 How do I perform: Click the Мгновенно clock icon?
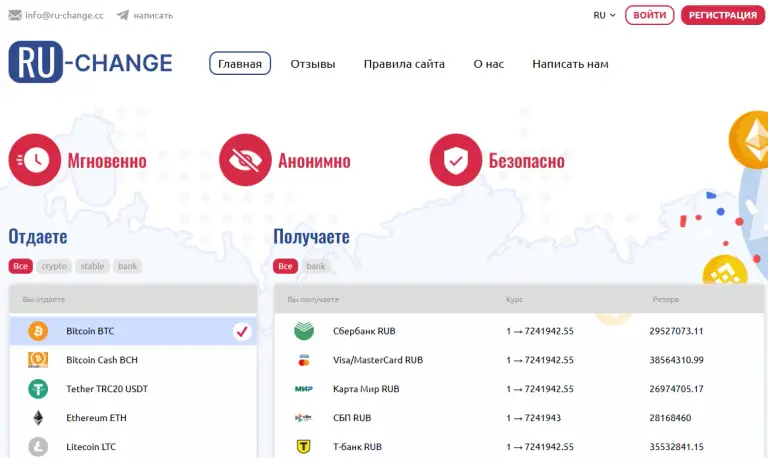[x=35, y=160]
